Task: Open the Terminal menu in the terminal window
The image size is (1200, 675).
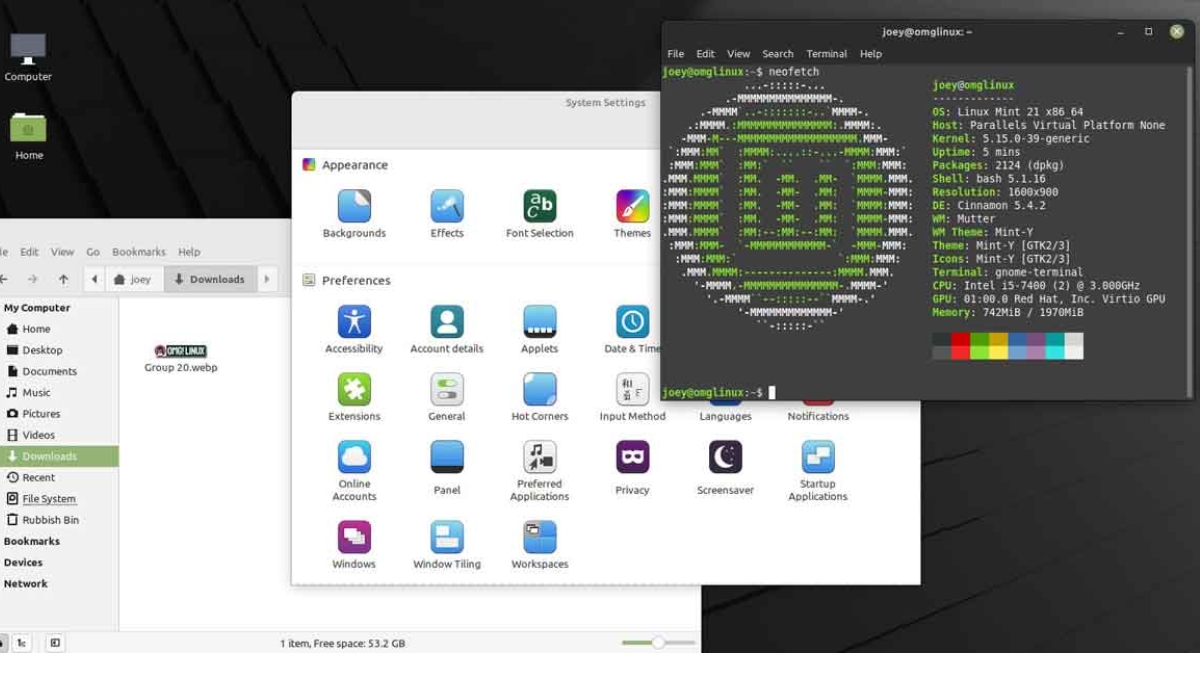Action: [826, 53]
